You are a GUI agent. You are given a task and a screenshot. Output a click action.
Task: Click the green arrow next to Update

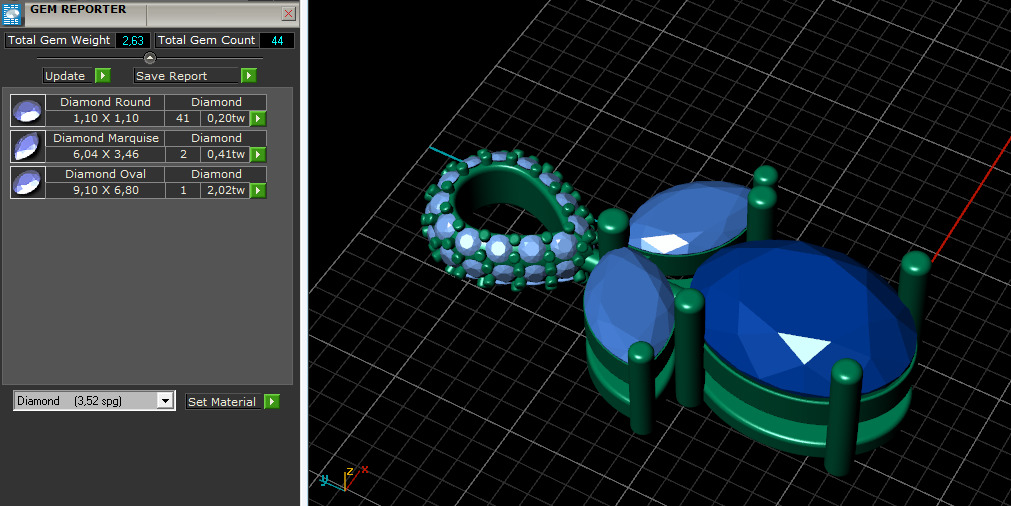103,75
